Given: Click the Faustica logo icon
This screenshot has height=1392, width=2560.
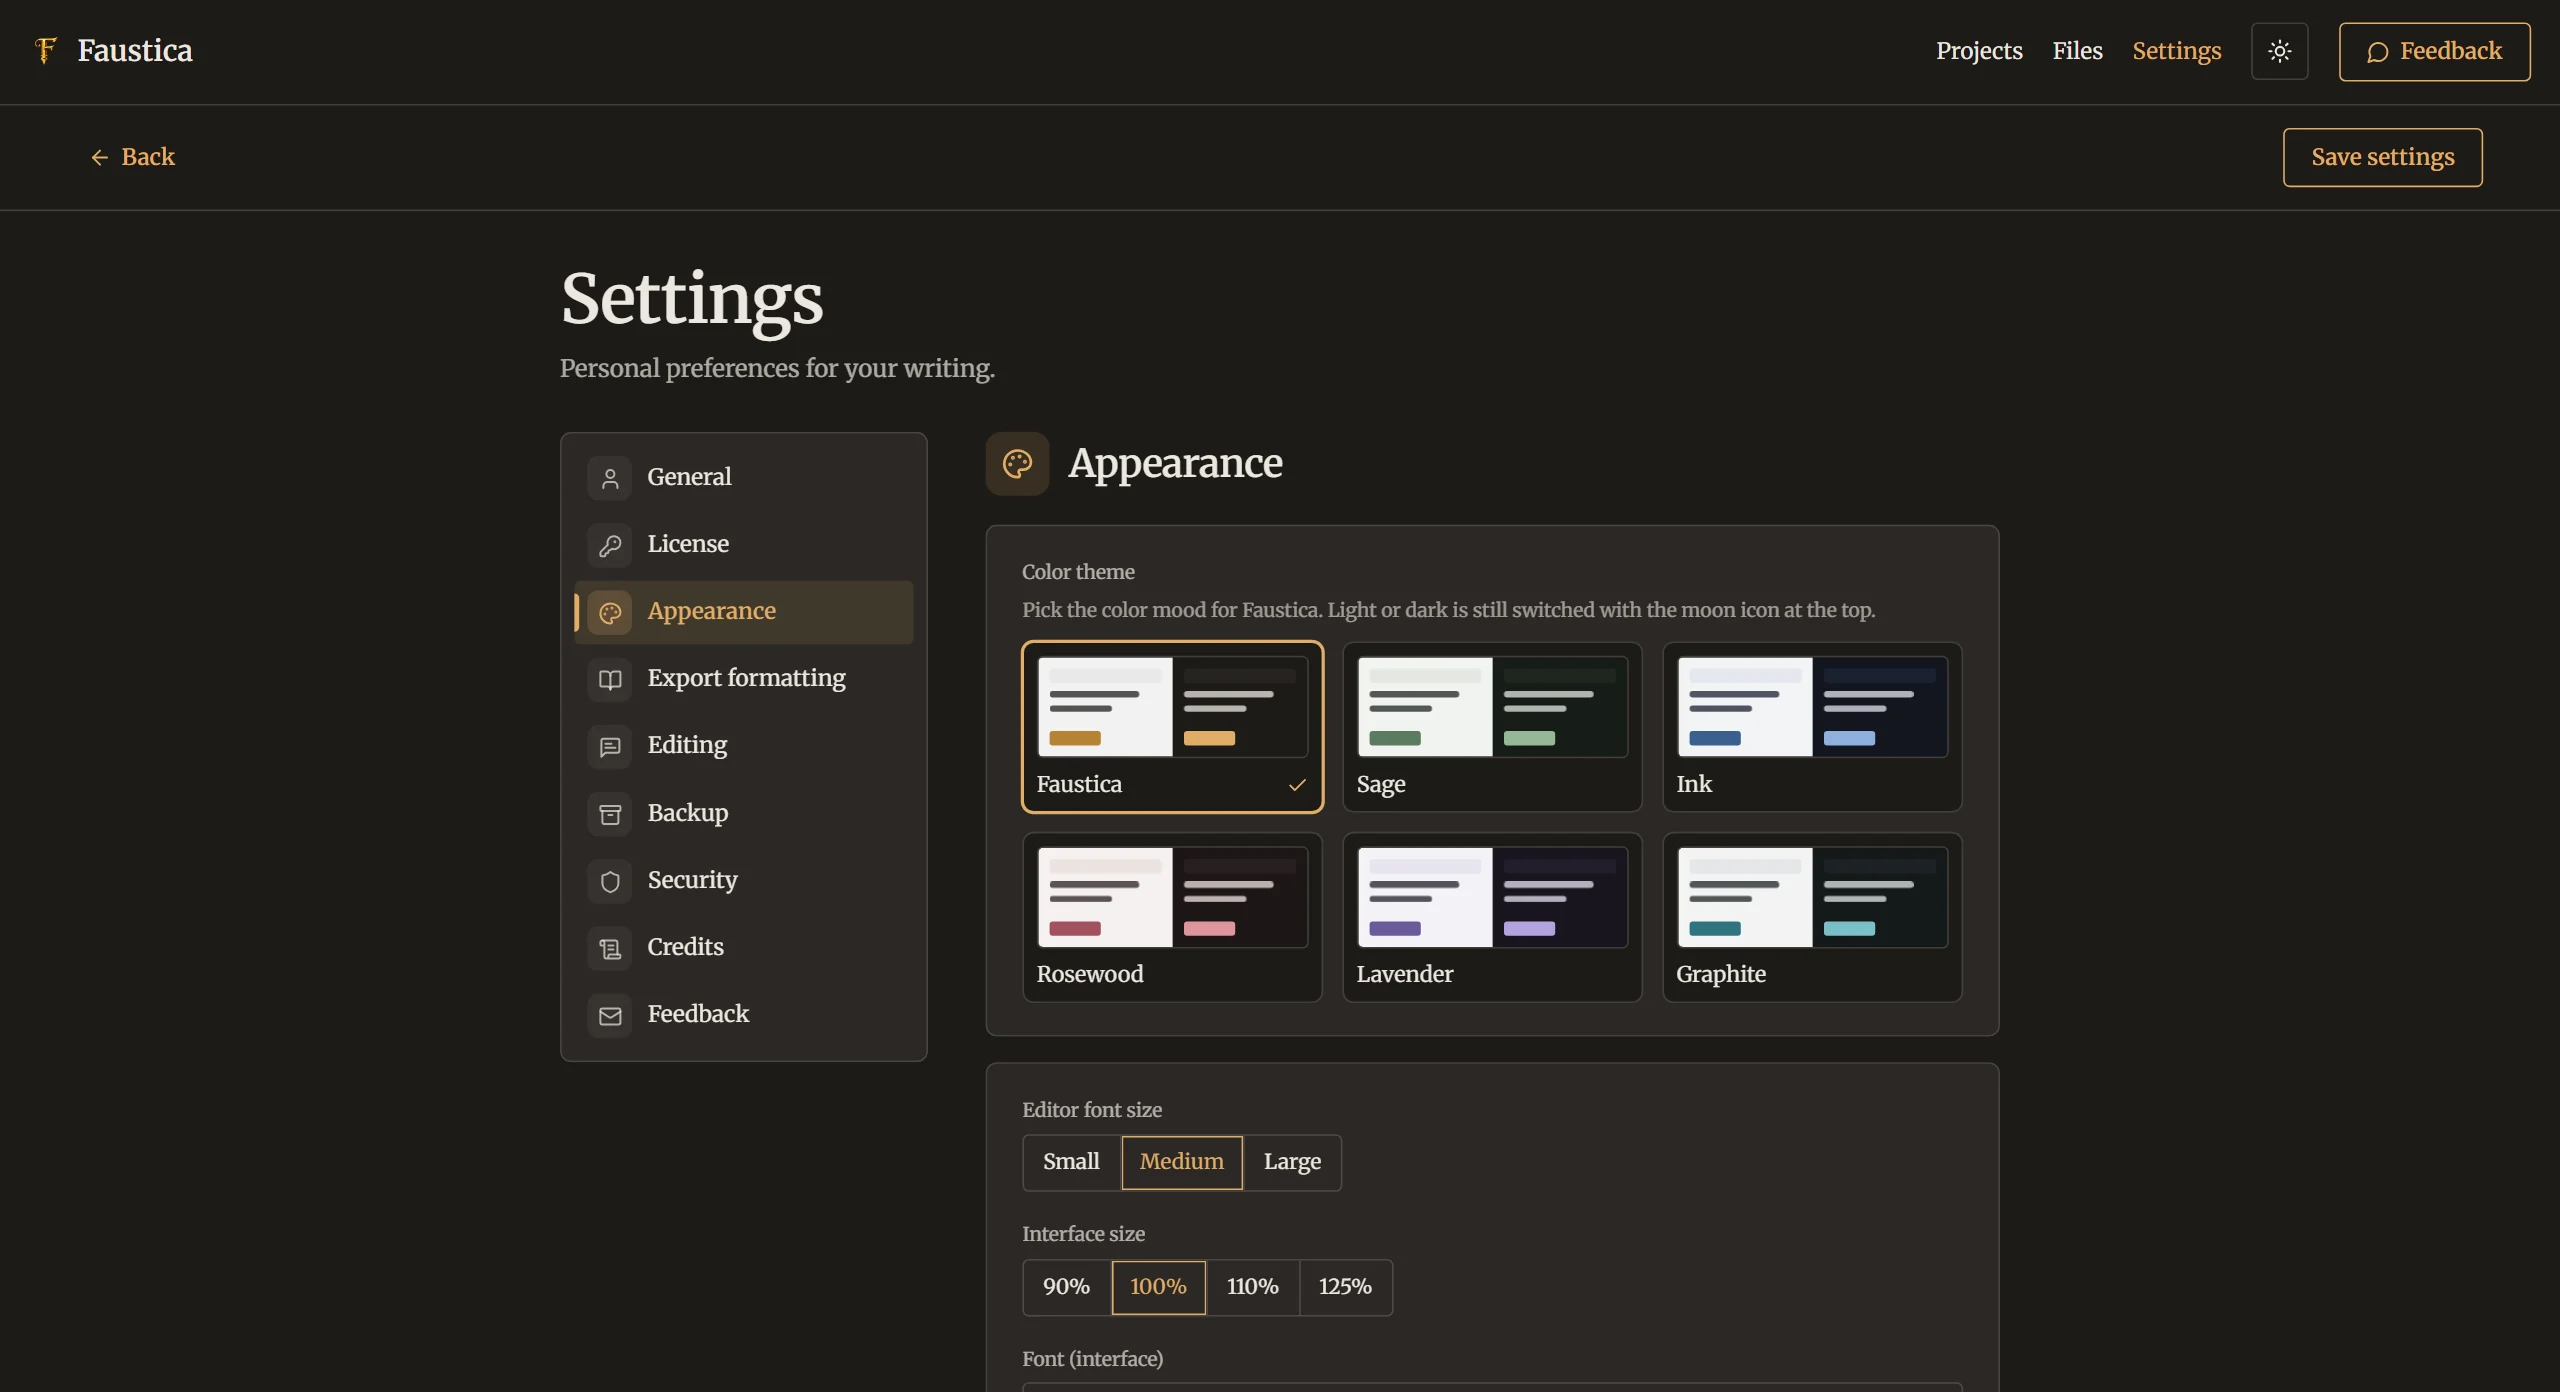Looking at the screenshot, I should (x=45, y=50).
